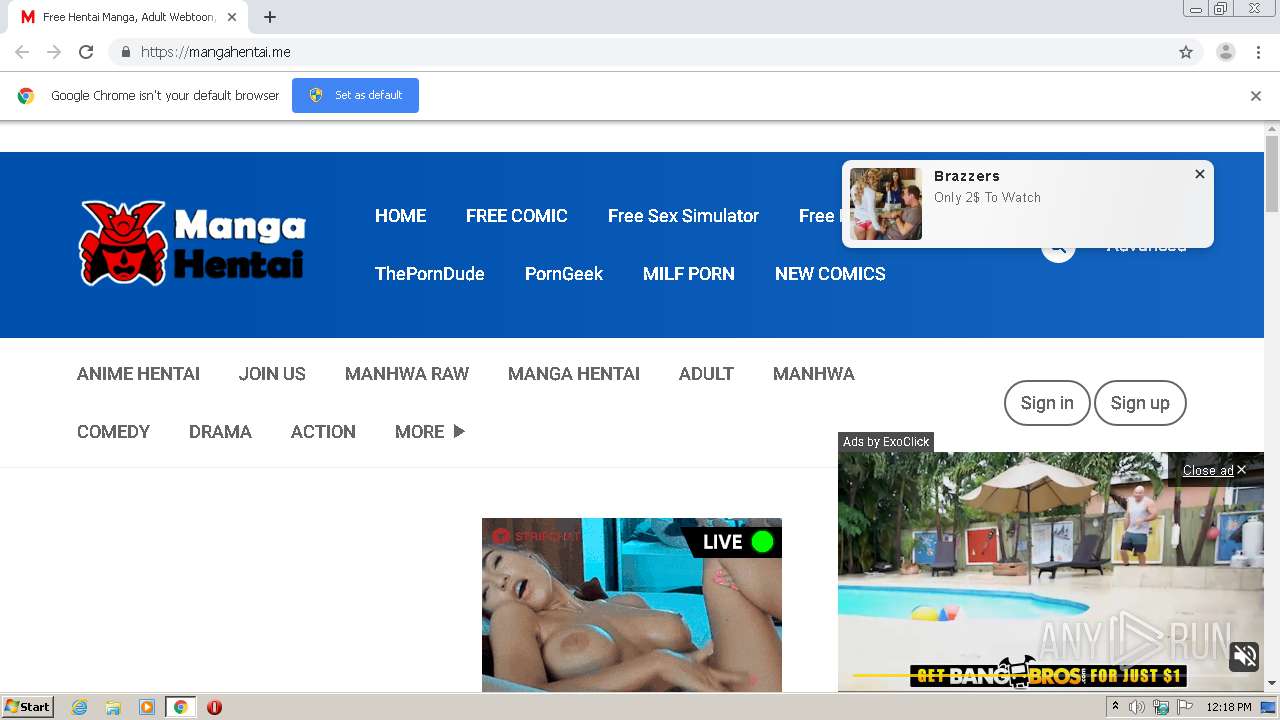
Task: Select MANHWA RAW category
Action: click(407, 374)
